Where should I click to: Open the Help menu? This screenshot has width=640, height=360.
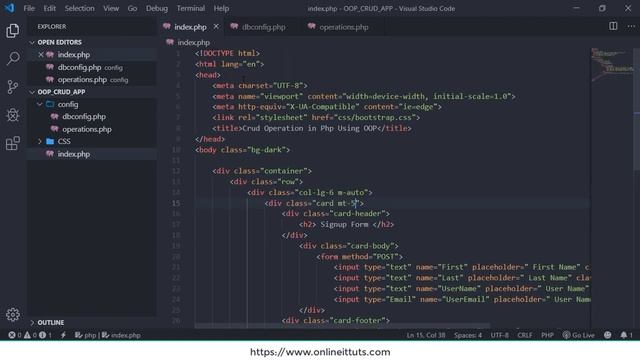coord(221,8)
